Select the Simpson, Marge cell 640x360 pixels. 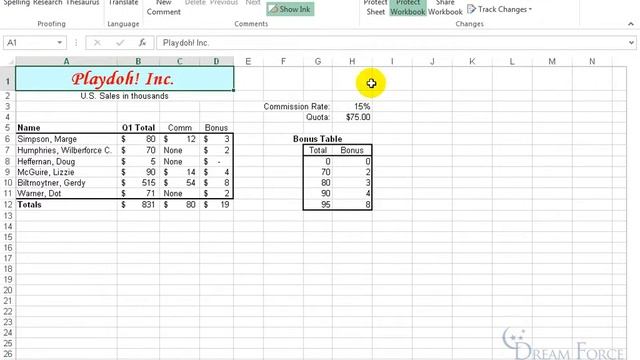pos(66,139)
